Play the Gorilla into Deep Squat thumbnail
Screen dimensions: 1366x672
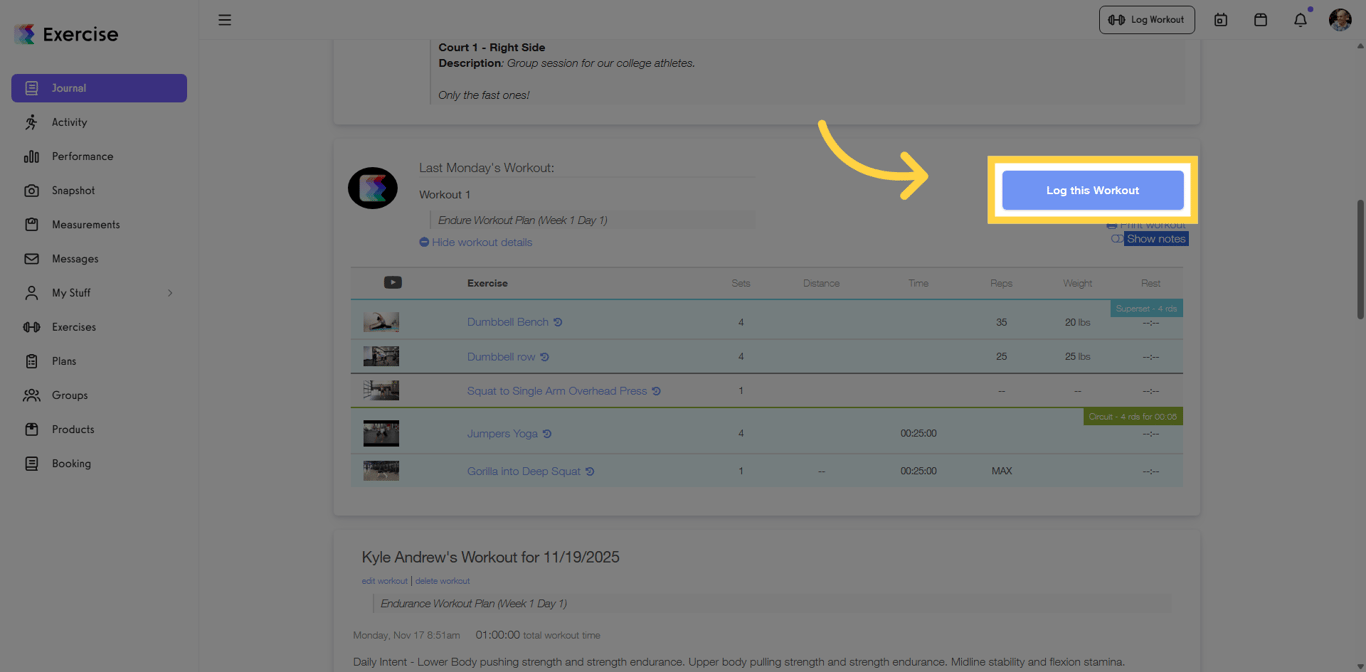(381, 470)
